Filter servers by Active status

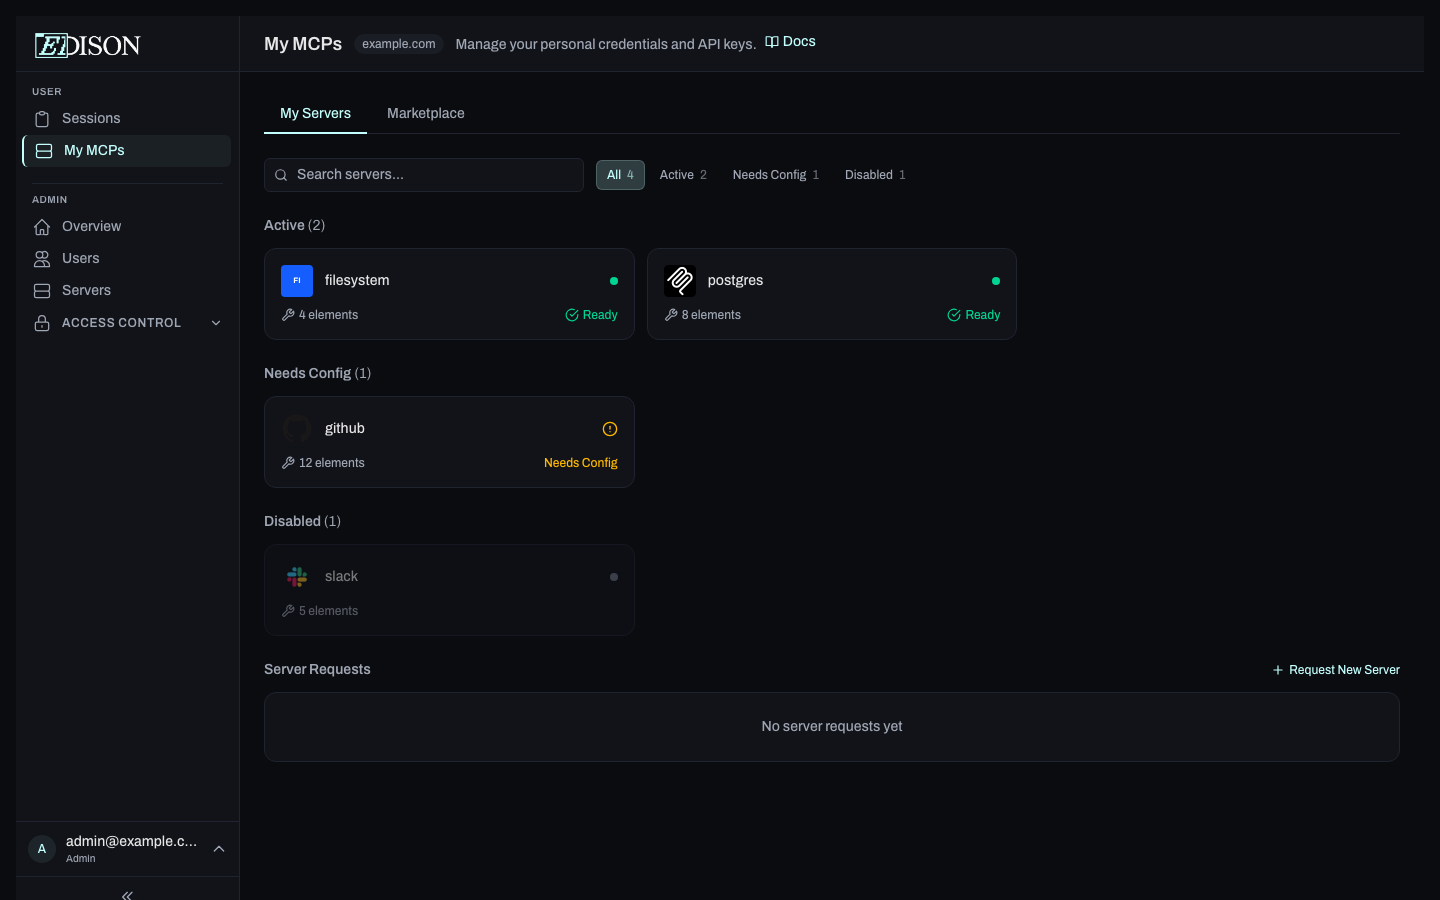tap(683, 175)
